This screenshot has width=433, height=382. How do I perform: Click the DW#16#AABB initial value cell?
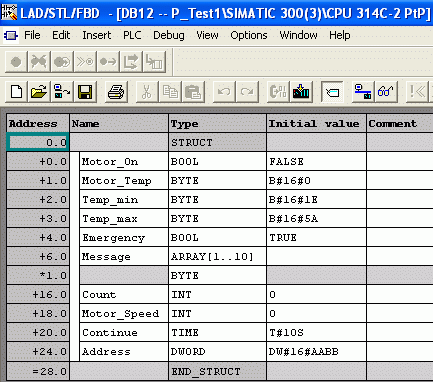coord(316,352)
